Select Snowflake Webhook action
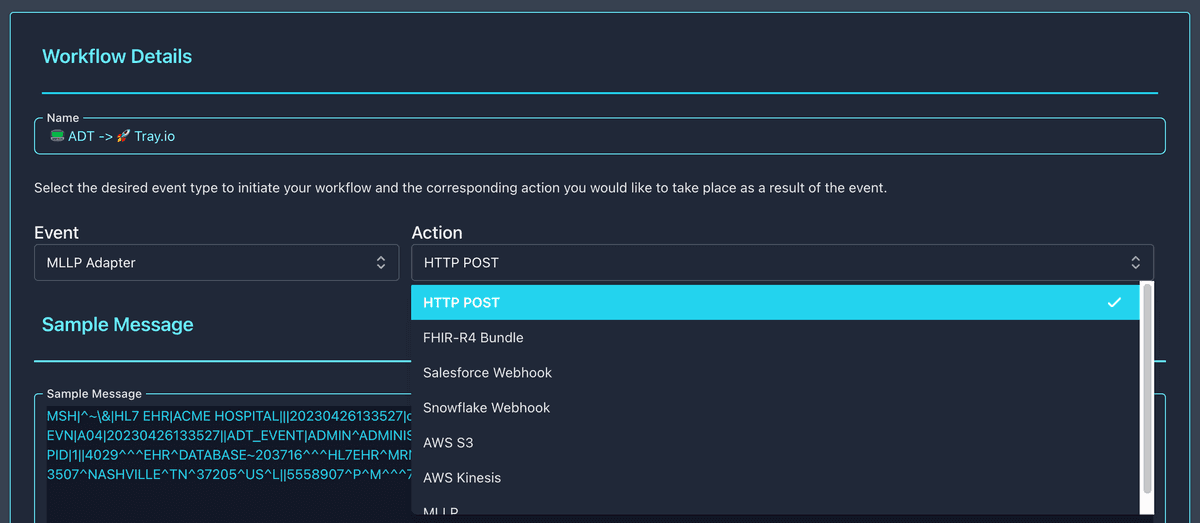 coord(775,407)
